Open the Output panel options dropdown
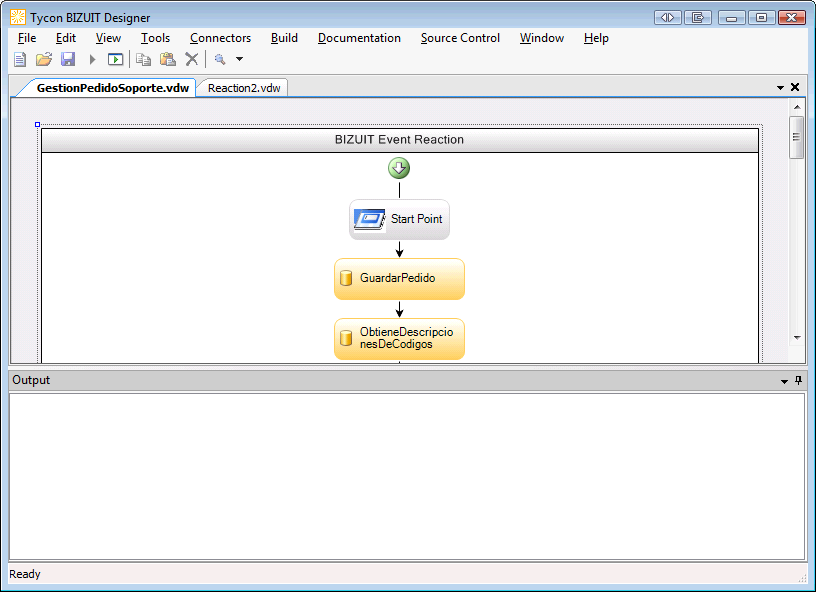 (784, 382)
